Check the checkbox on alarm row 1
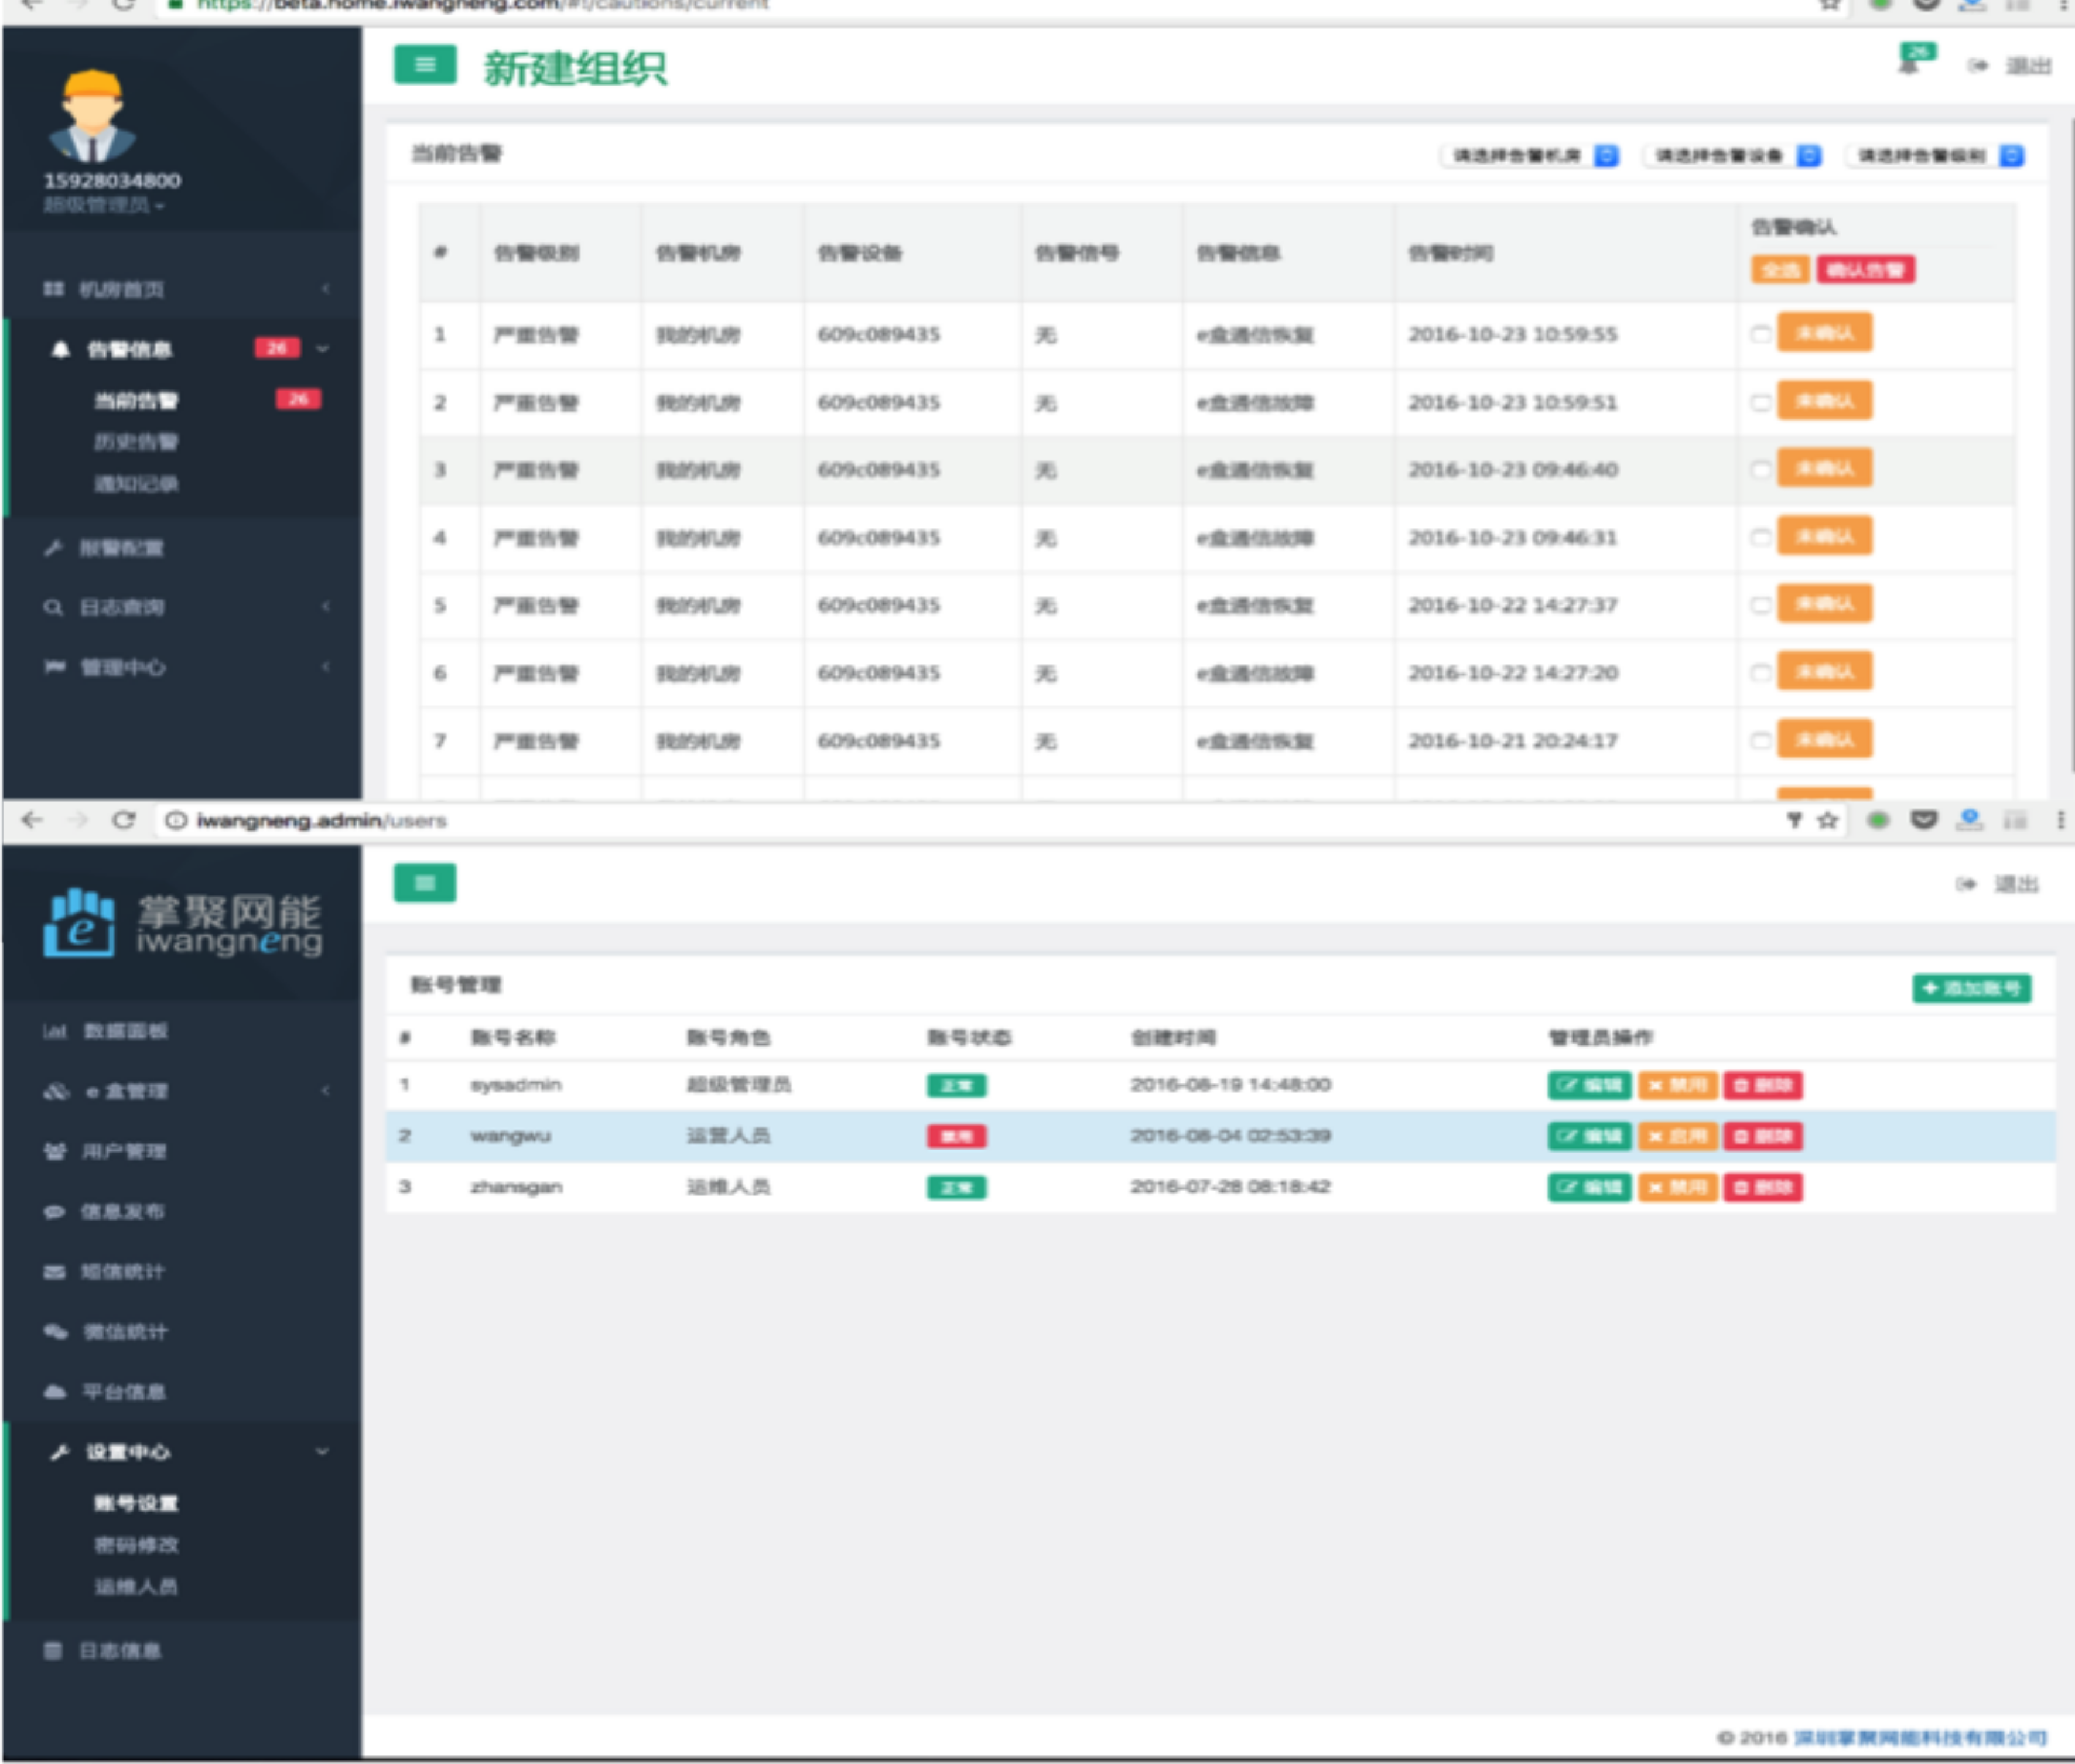The image size is (2075, 1764). click(1760, 334)
